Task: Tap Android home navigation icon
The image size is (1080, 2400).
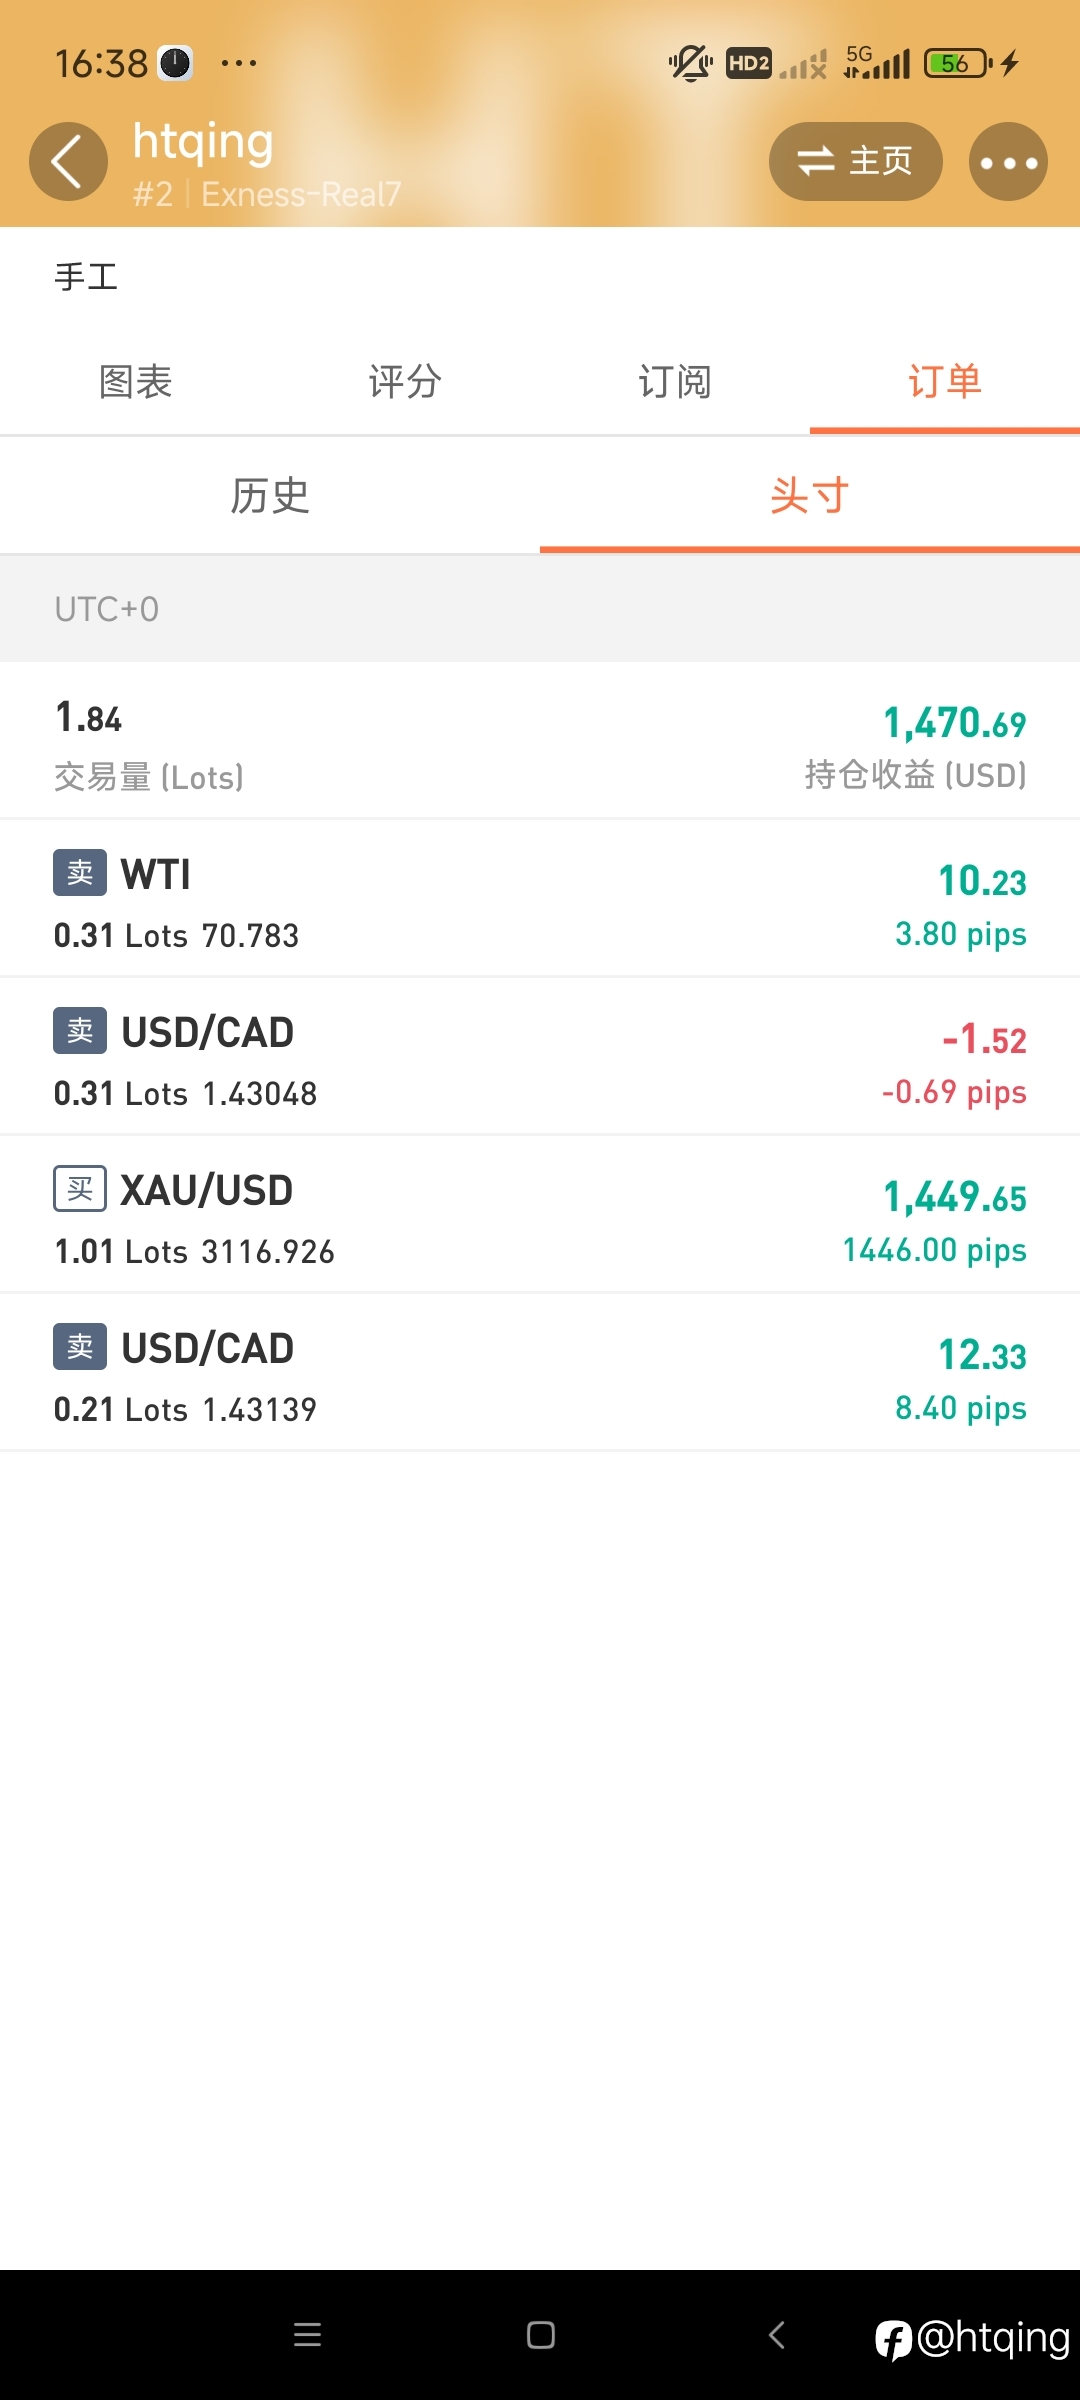Action: click(541, 2335)
